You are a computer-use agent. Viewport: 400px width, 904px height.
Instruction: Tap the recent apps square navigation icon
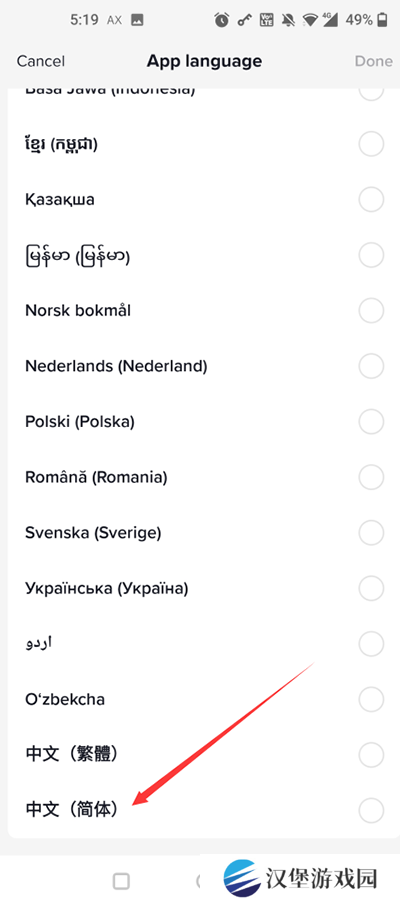point(121,880)
